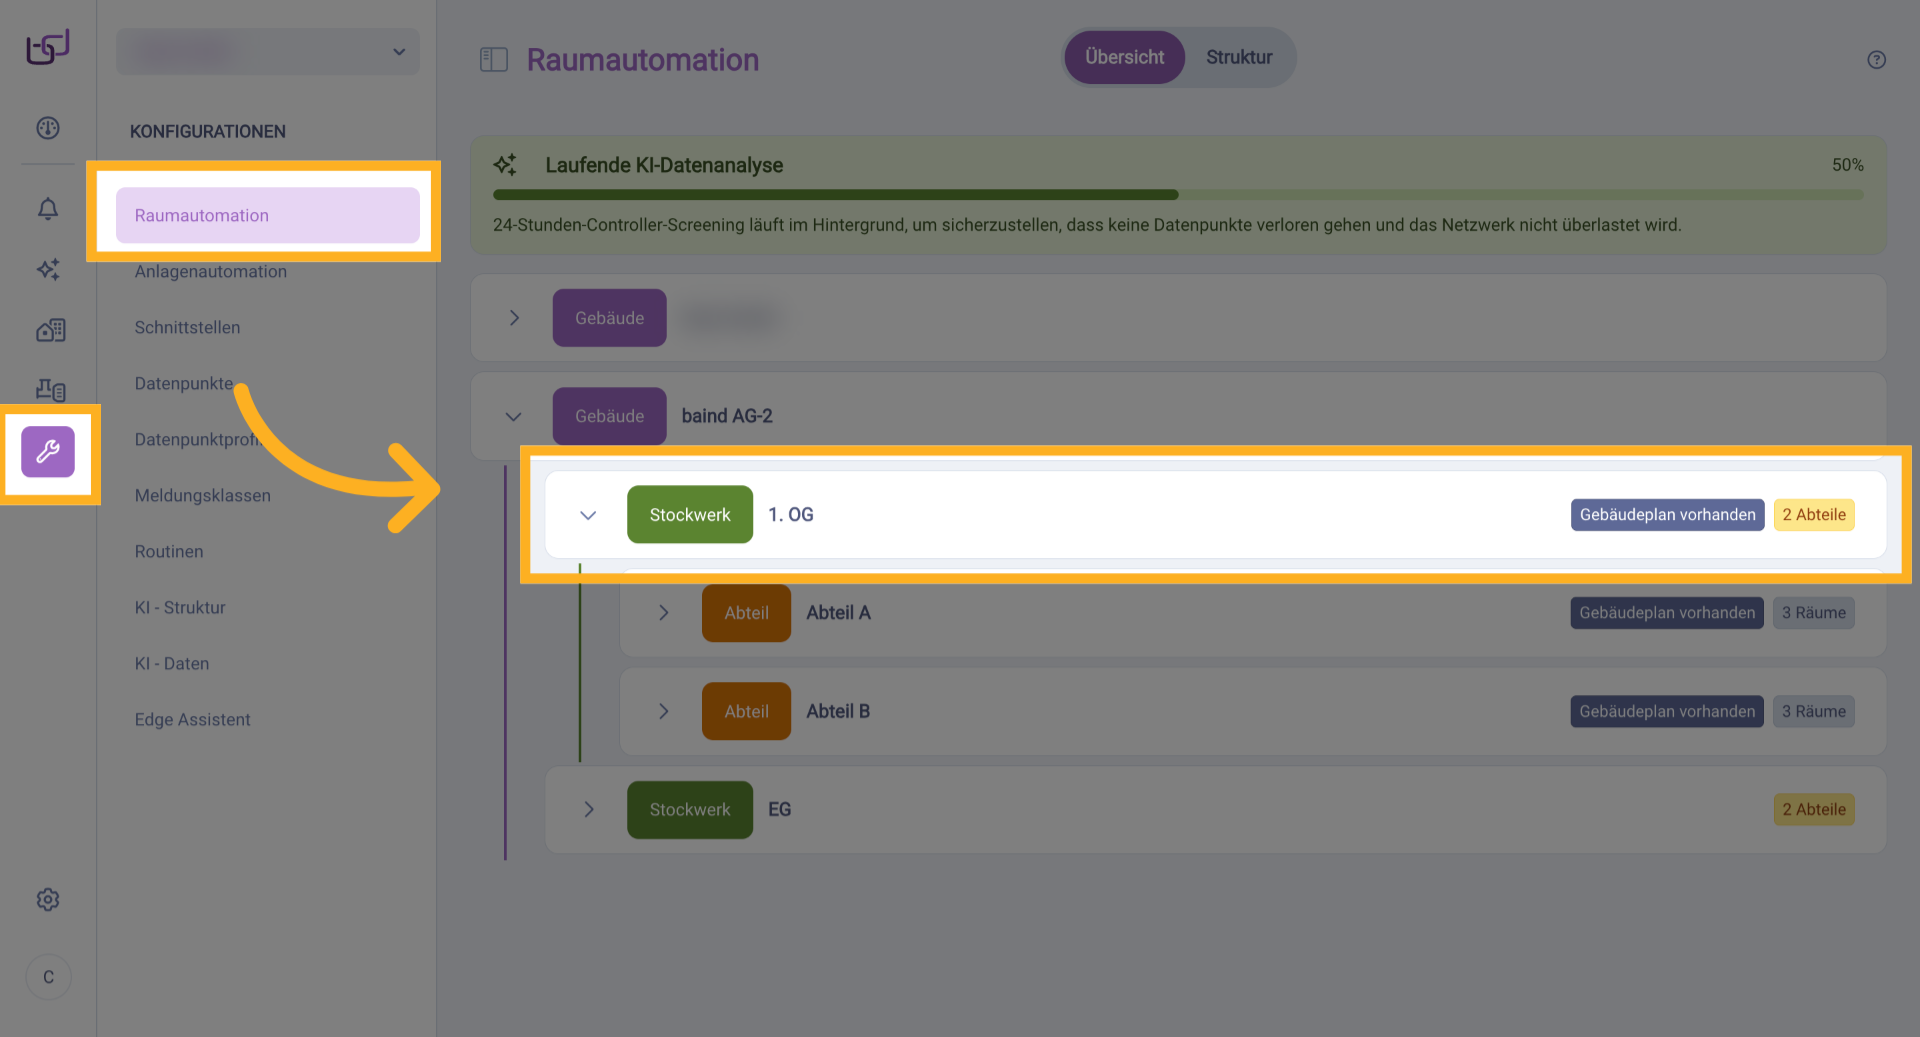Click the wrench configuration icon

[48, 452]
